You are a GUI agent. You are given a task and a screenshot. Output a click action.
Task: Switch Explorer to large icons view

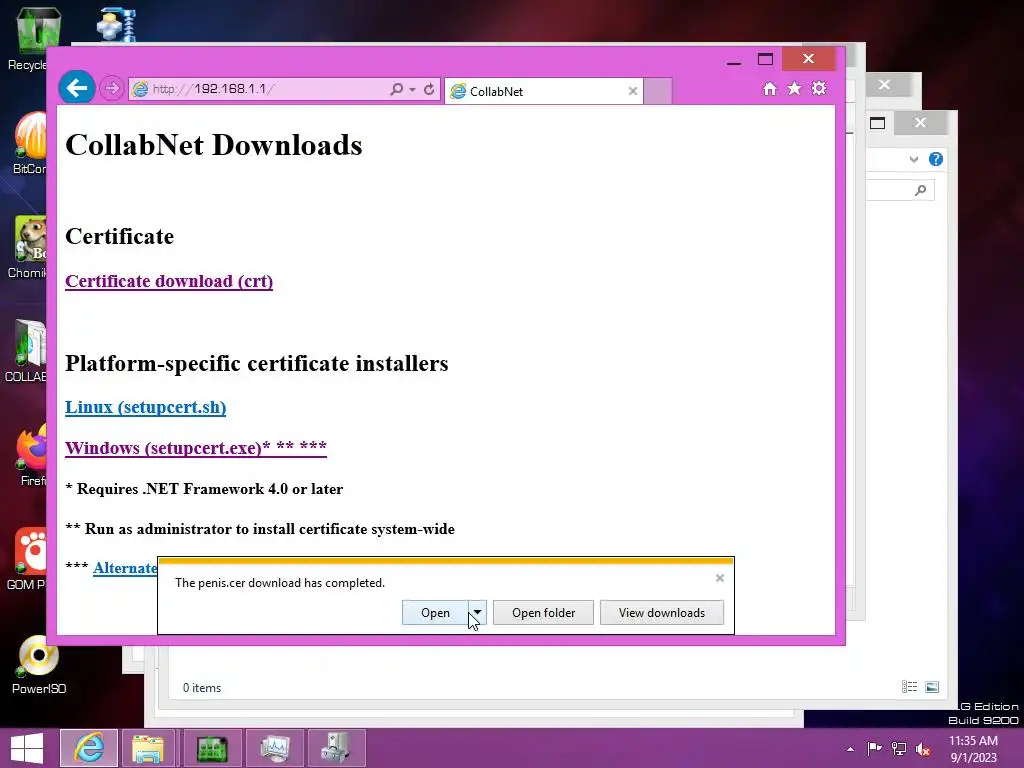tap(932, 686)
